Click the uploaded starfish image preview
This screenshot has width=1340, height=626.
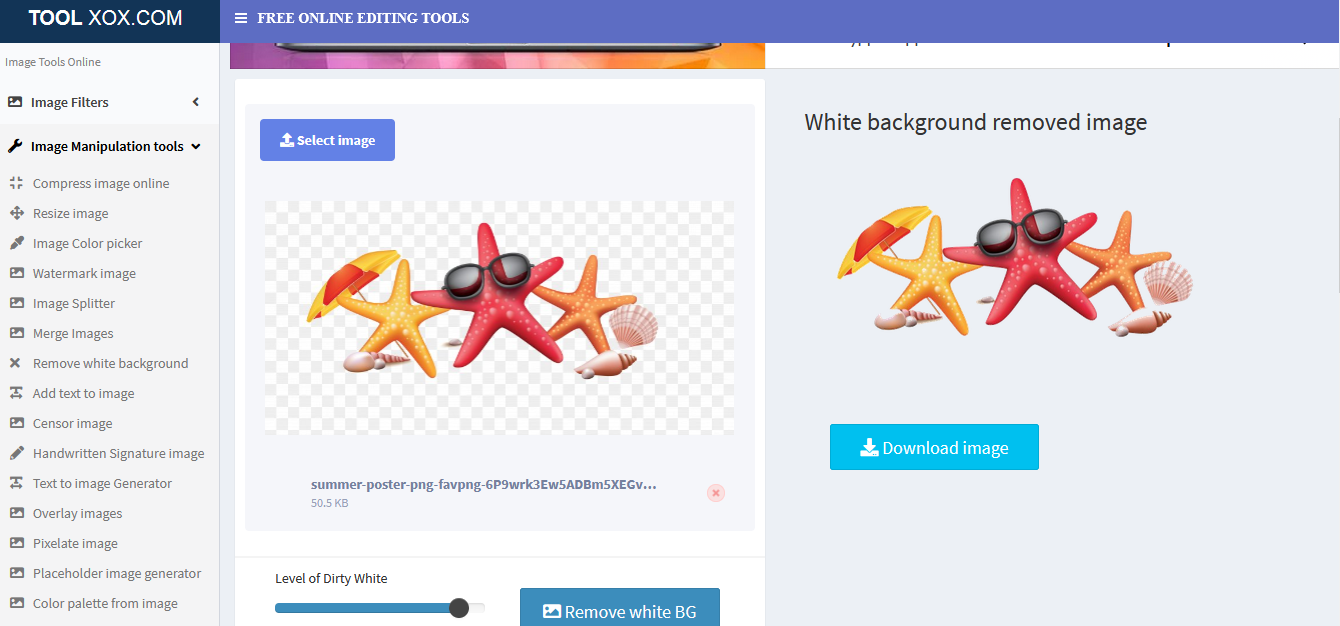pyautogui.click(x=499, y=317)
